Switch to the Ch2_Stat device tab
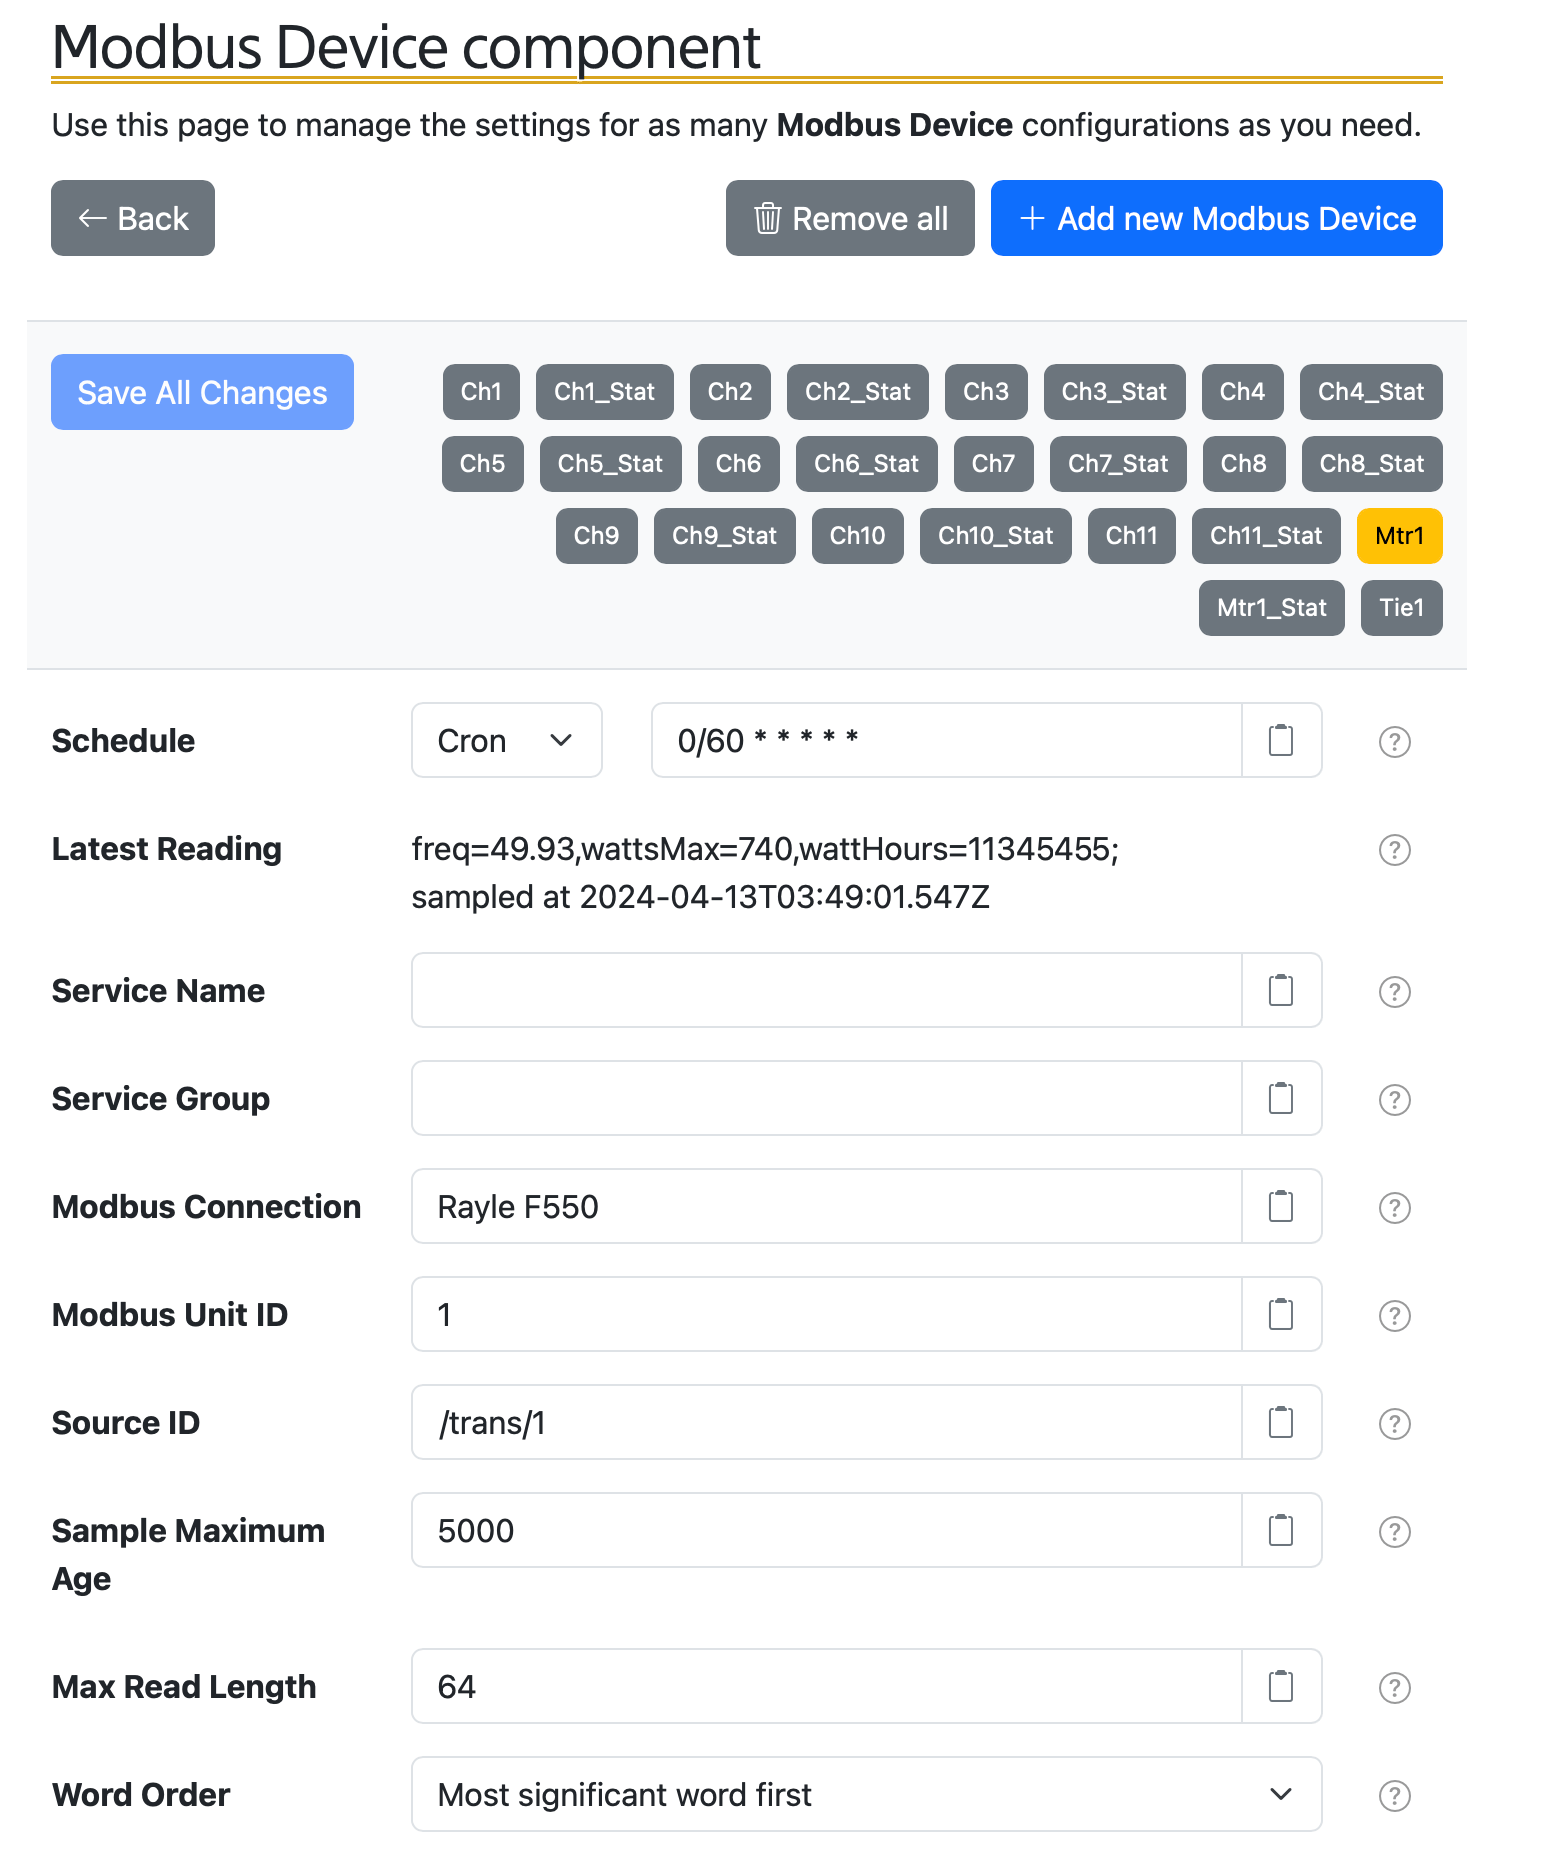 click(x=858, y=392)
